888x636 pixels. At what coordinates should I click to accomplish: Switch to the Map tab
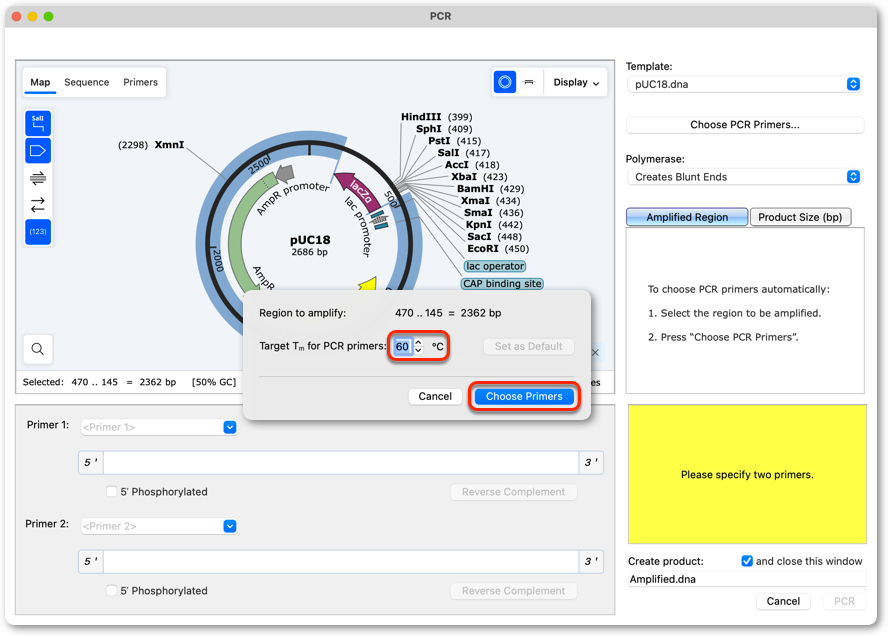[40, 82]
